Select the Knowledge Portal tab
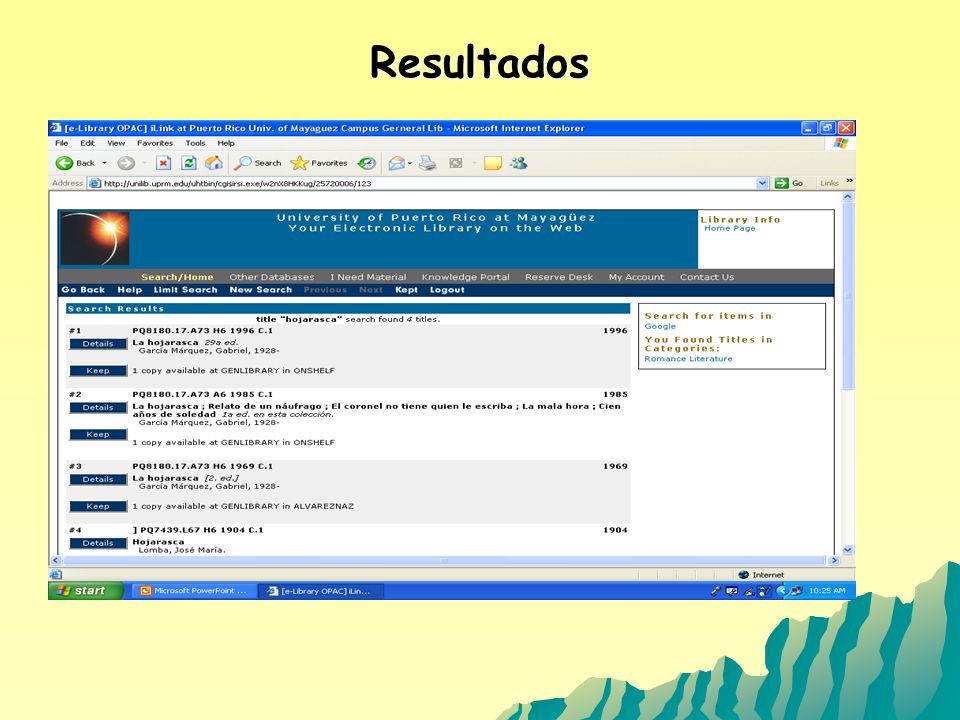Viewport: 960px width, 720px height. pos(465,277)
